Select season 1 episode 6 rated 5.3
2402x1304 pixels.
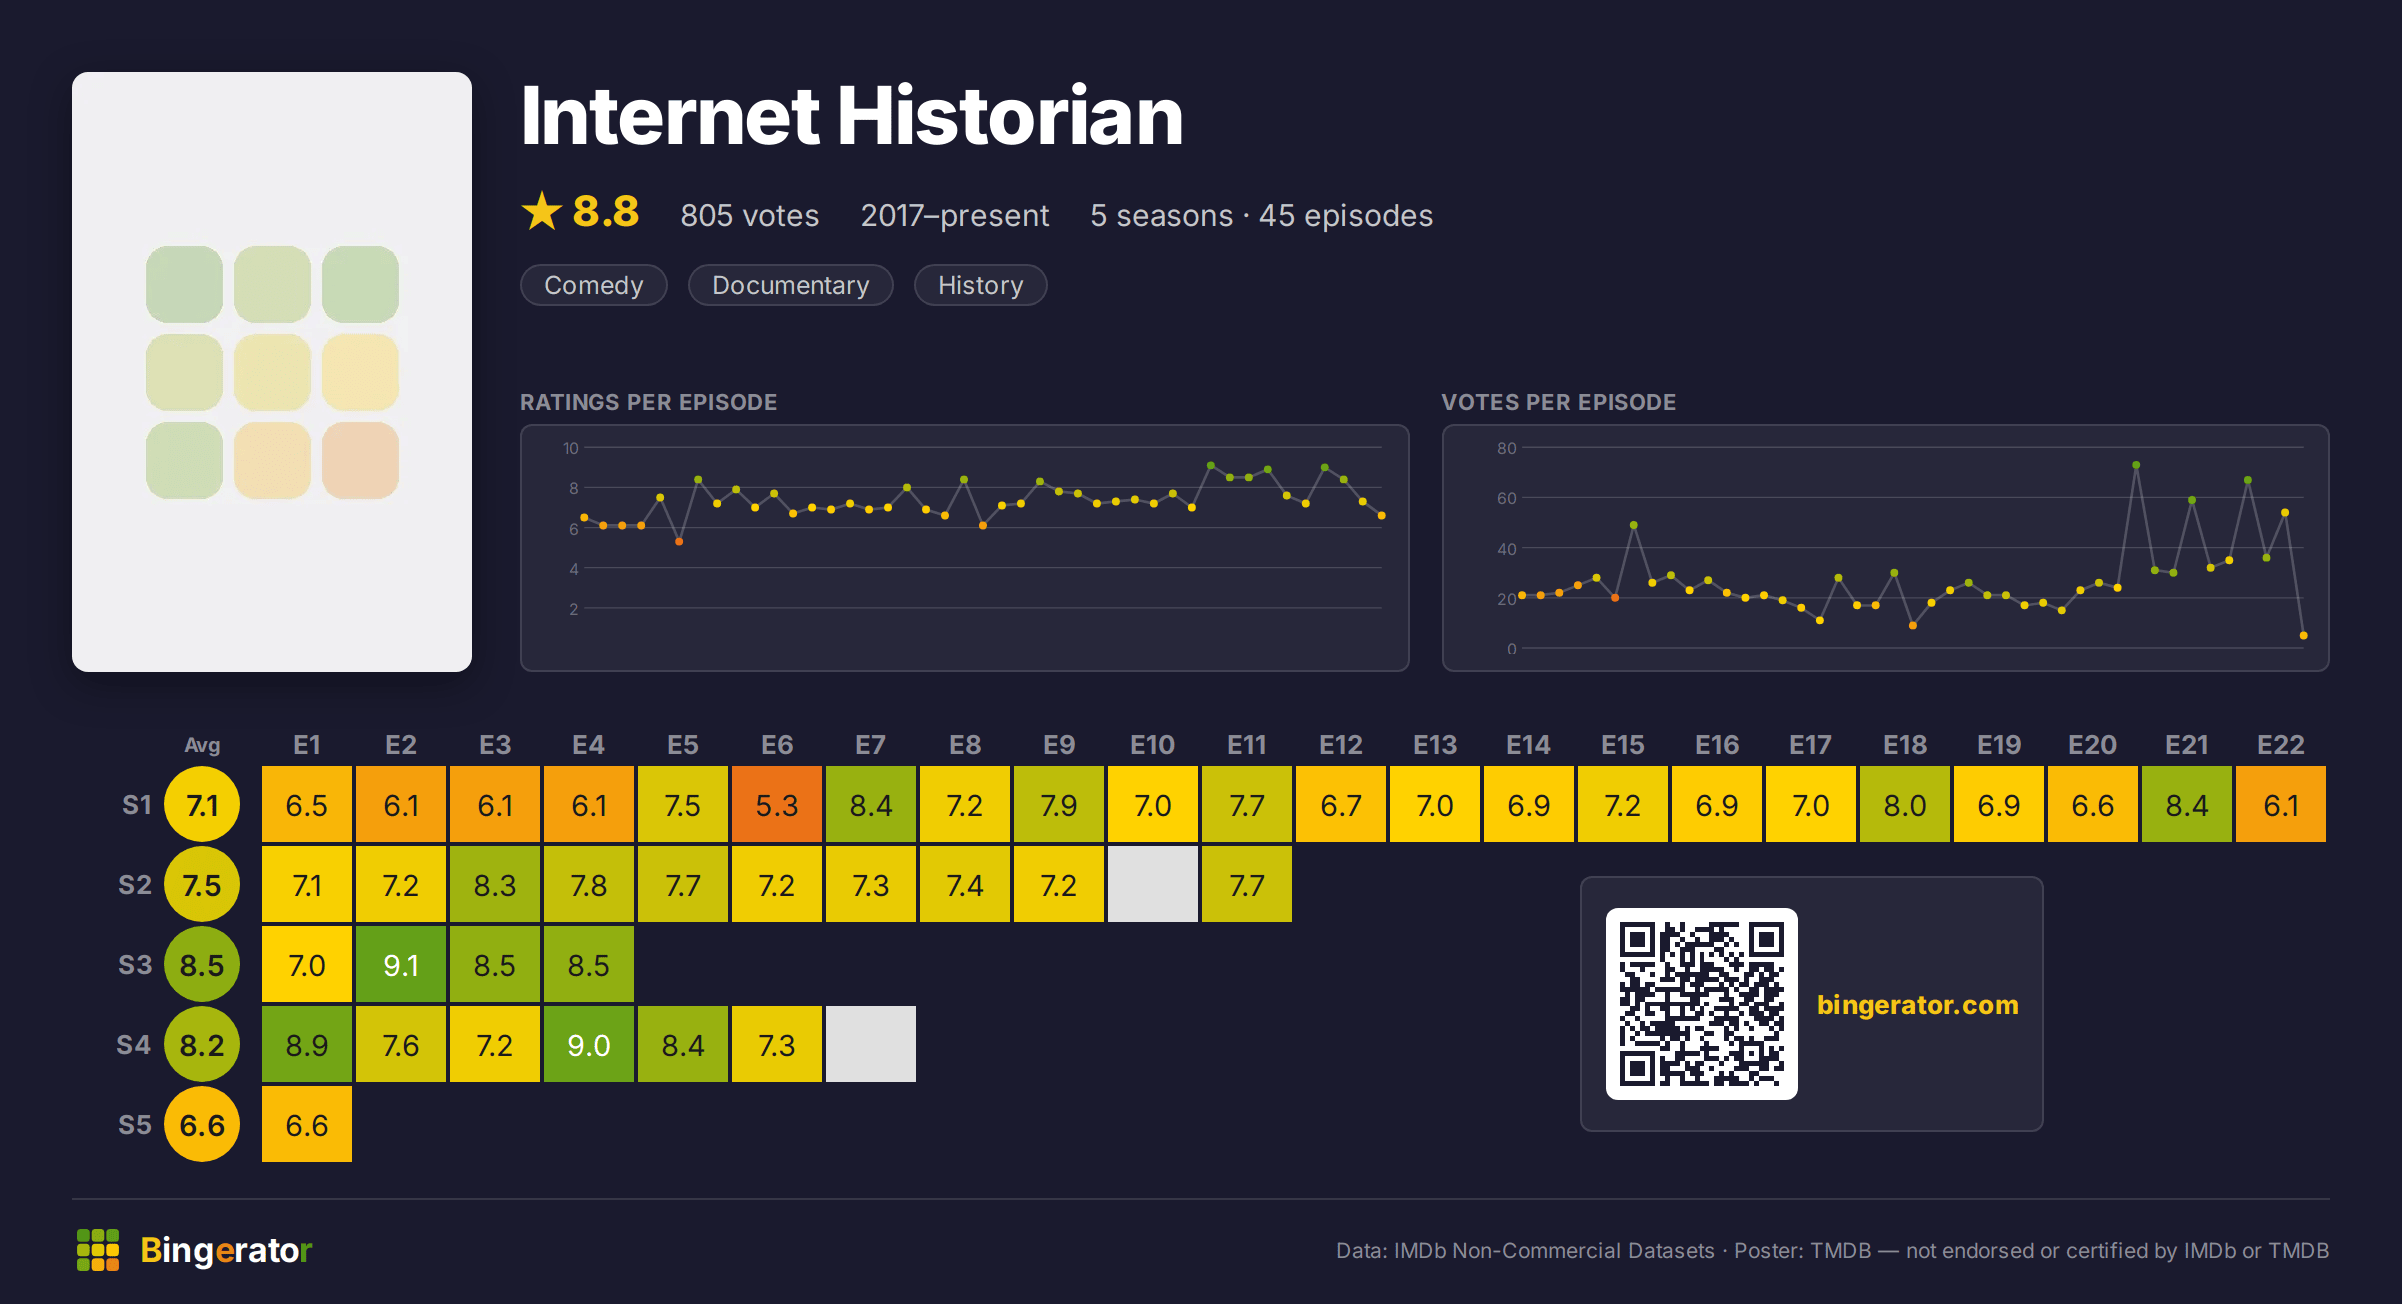(777, 804)
